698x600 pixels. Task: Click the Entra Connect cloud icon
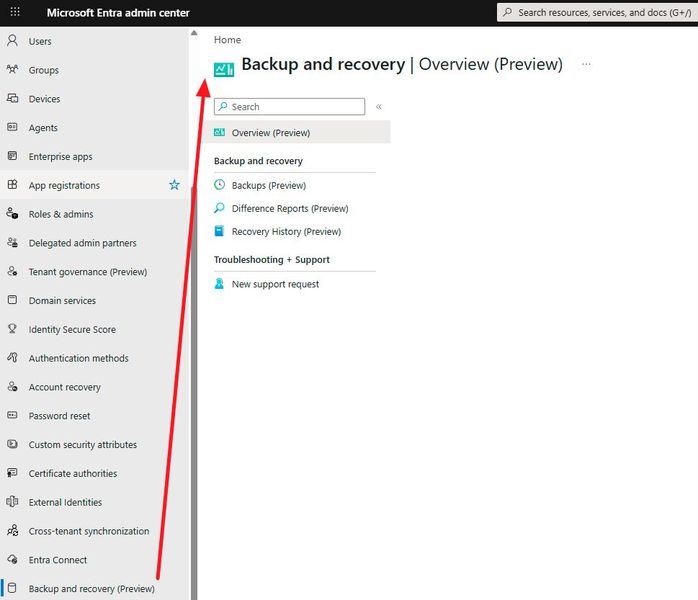pos(12,559)
